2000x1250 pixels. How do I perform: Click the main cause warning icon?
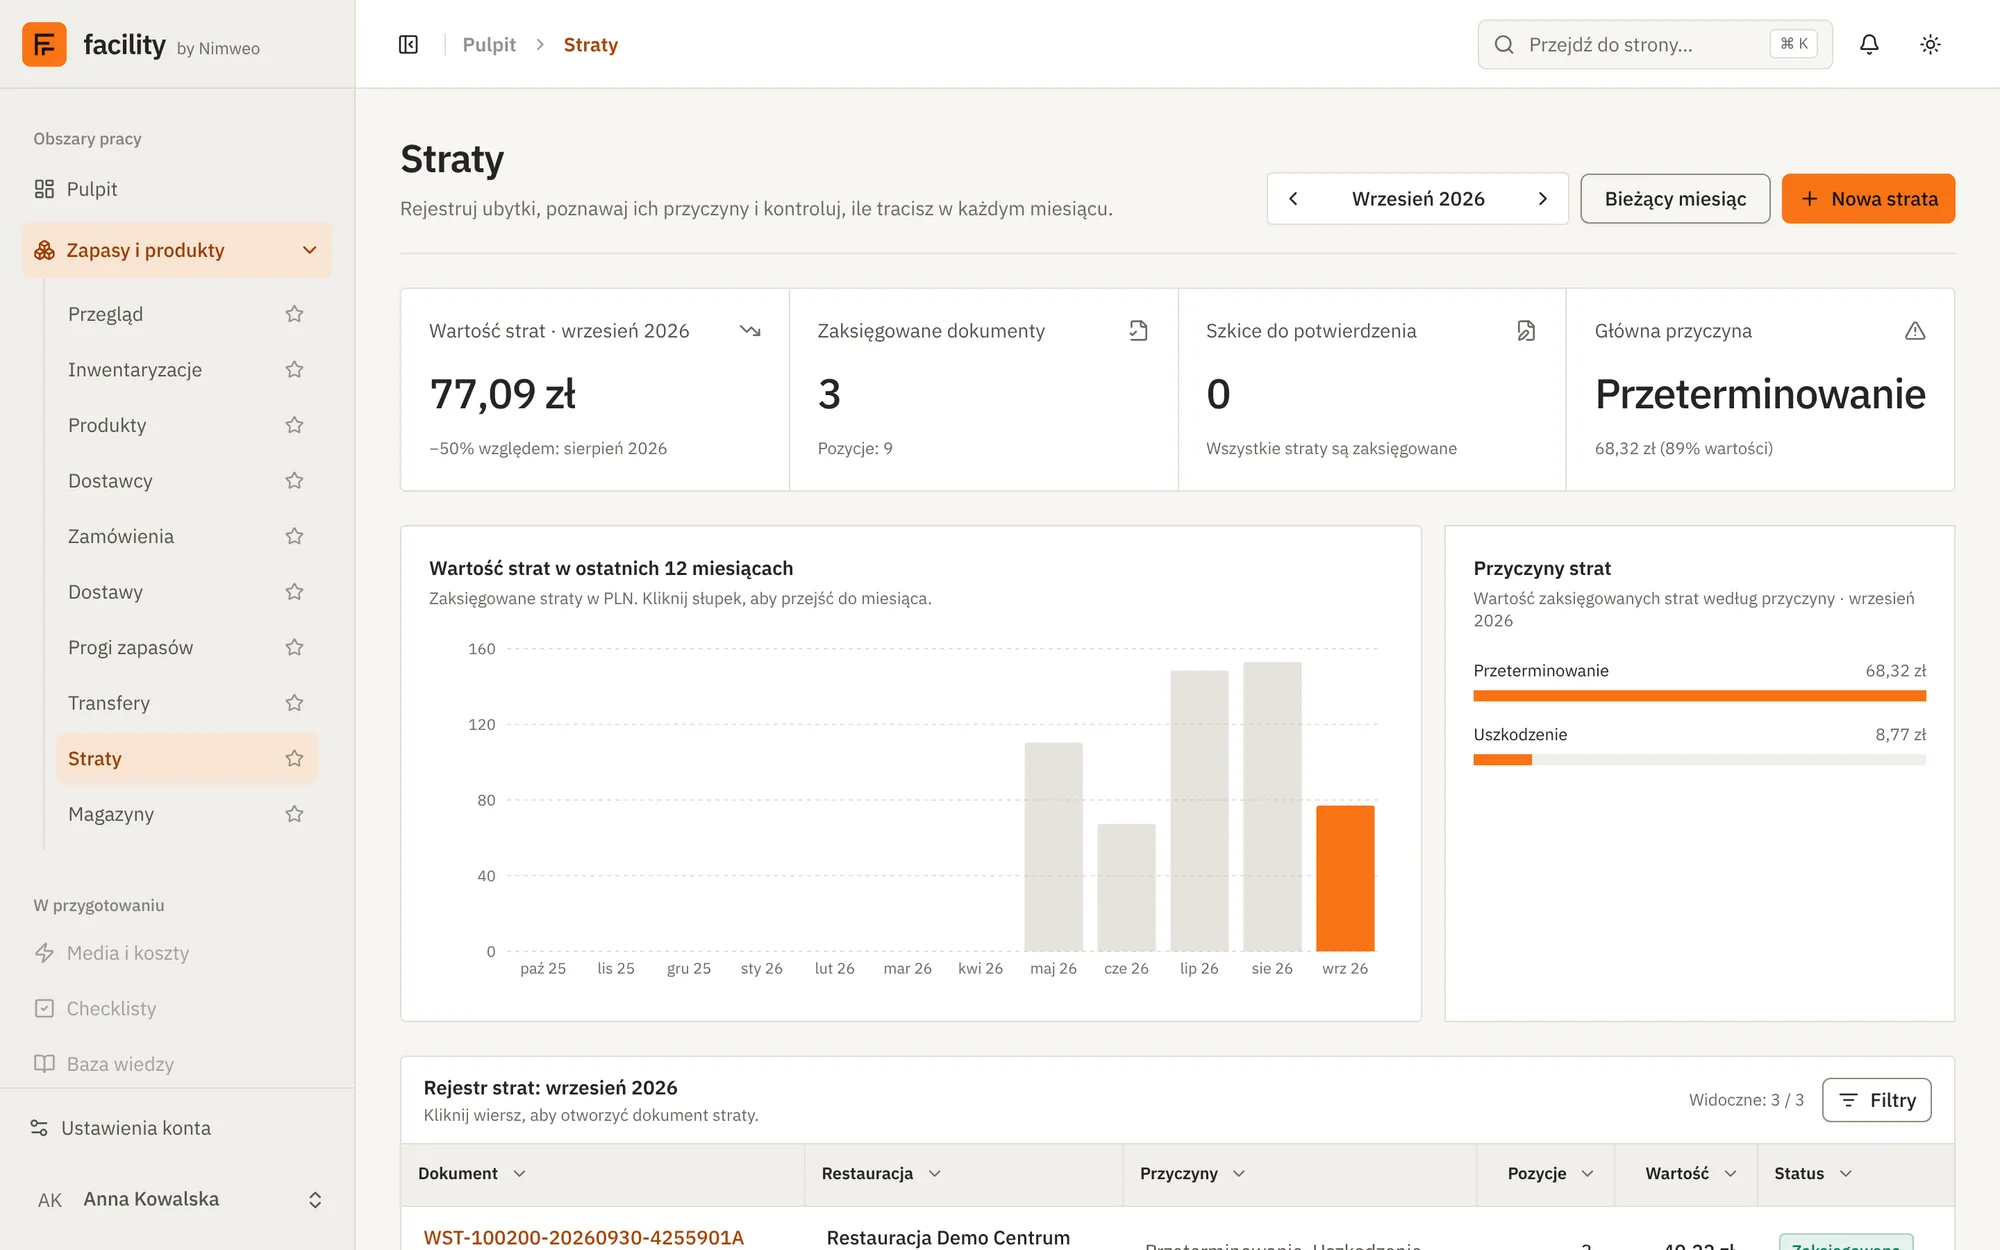1915,331
